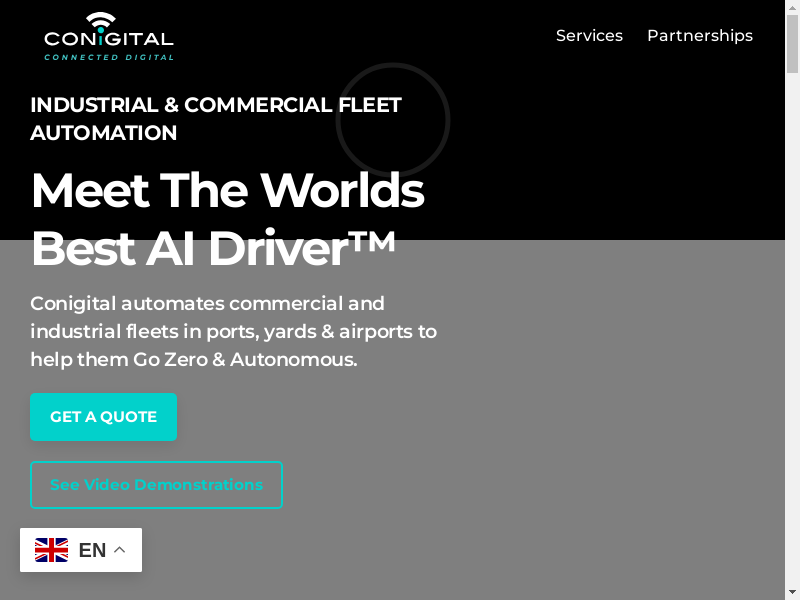
Task: Click the circular ring icon in the hero
Action: [x=393, y=120]
